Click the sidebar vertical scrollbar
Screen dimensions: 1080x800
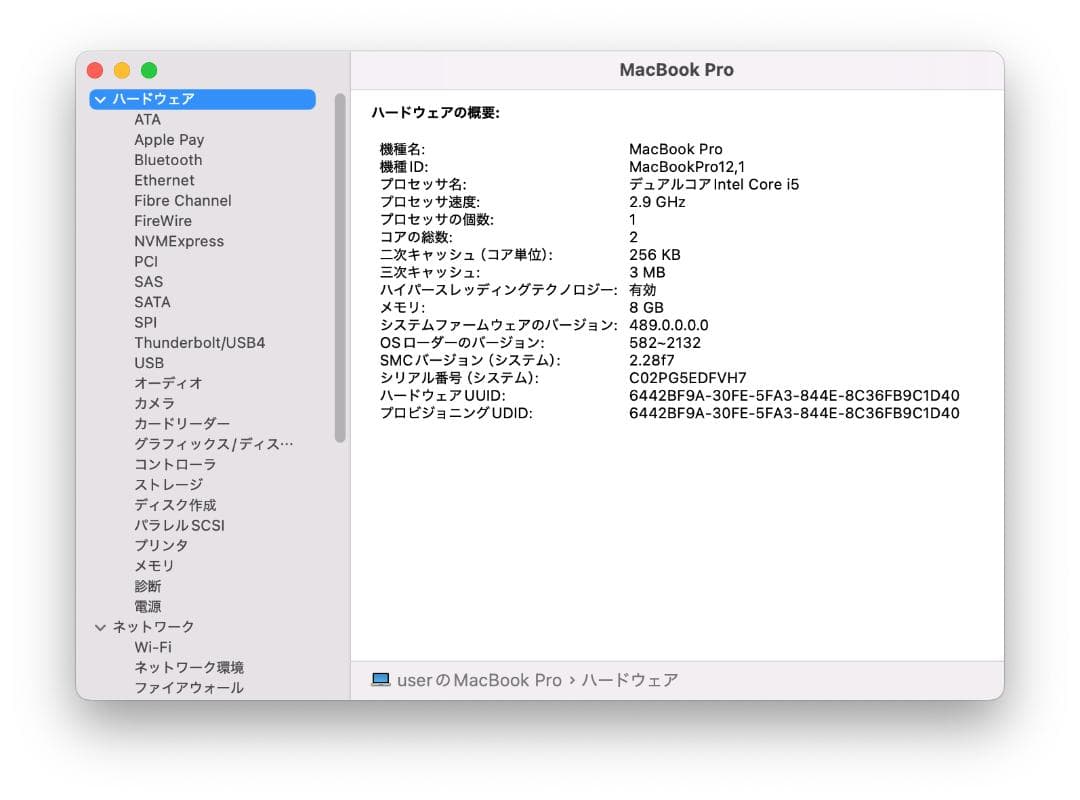pos(340,269)
